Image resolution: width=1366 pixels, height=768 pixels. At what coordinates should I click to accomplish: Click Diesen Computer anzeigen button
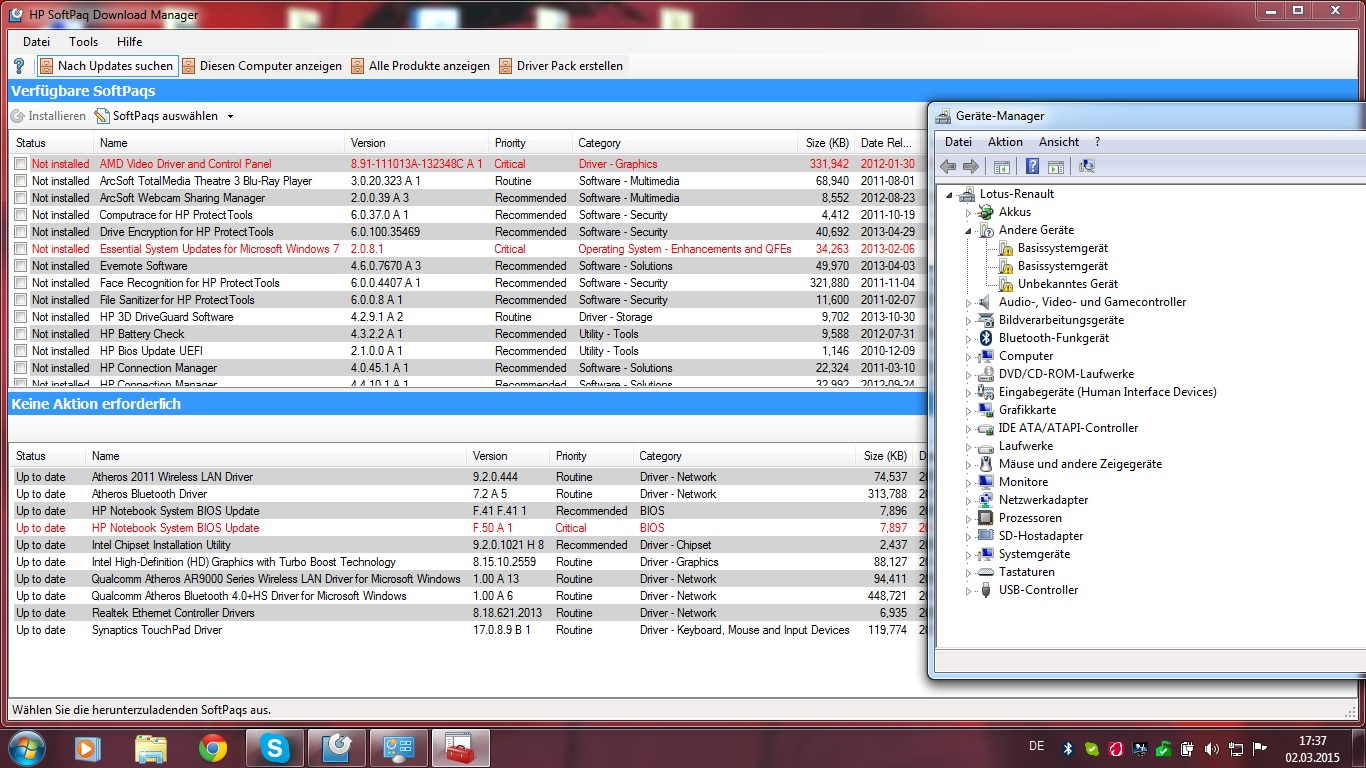pyautogui.click(x=262, y=66)
